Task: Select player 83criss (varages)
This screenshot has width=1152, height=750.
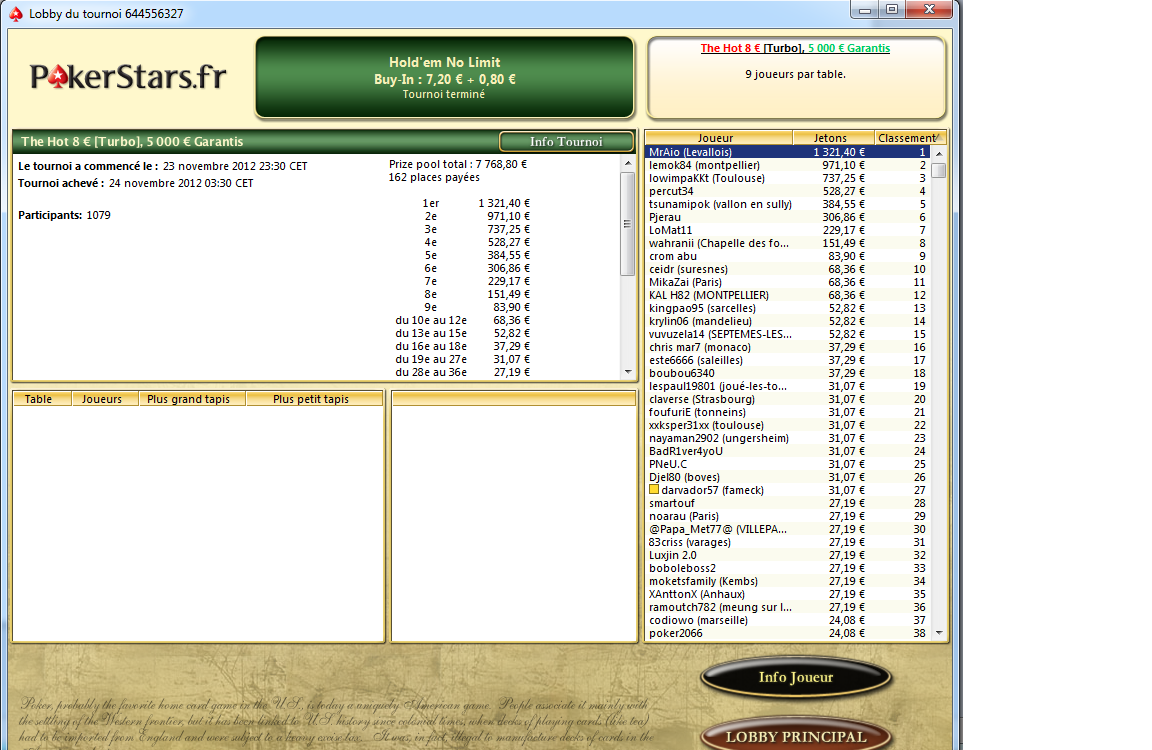Action: tap(787, 542)
